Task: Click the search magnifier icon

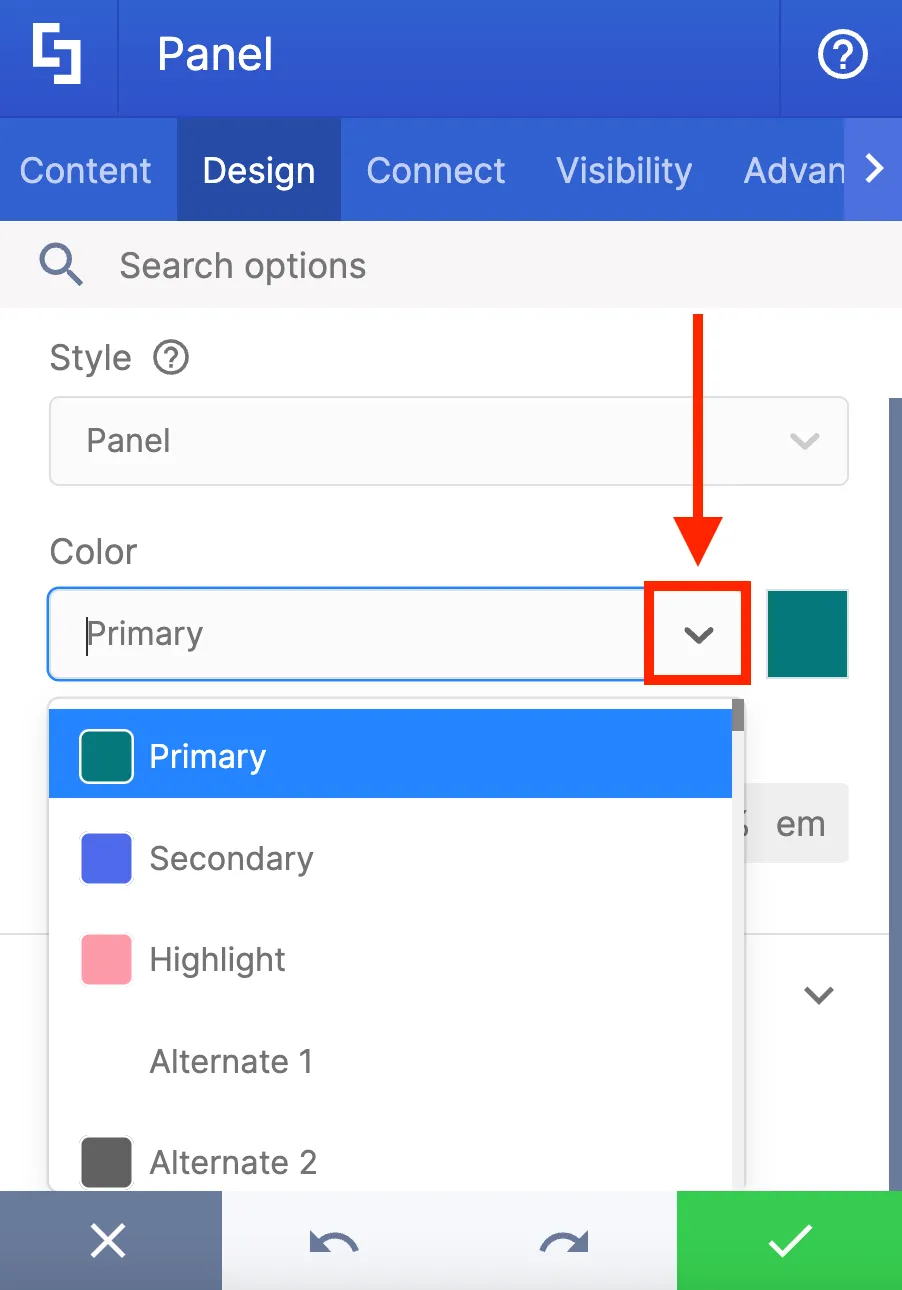Action: coord(61,265)
